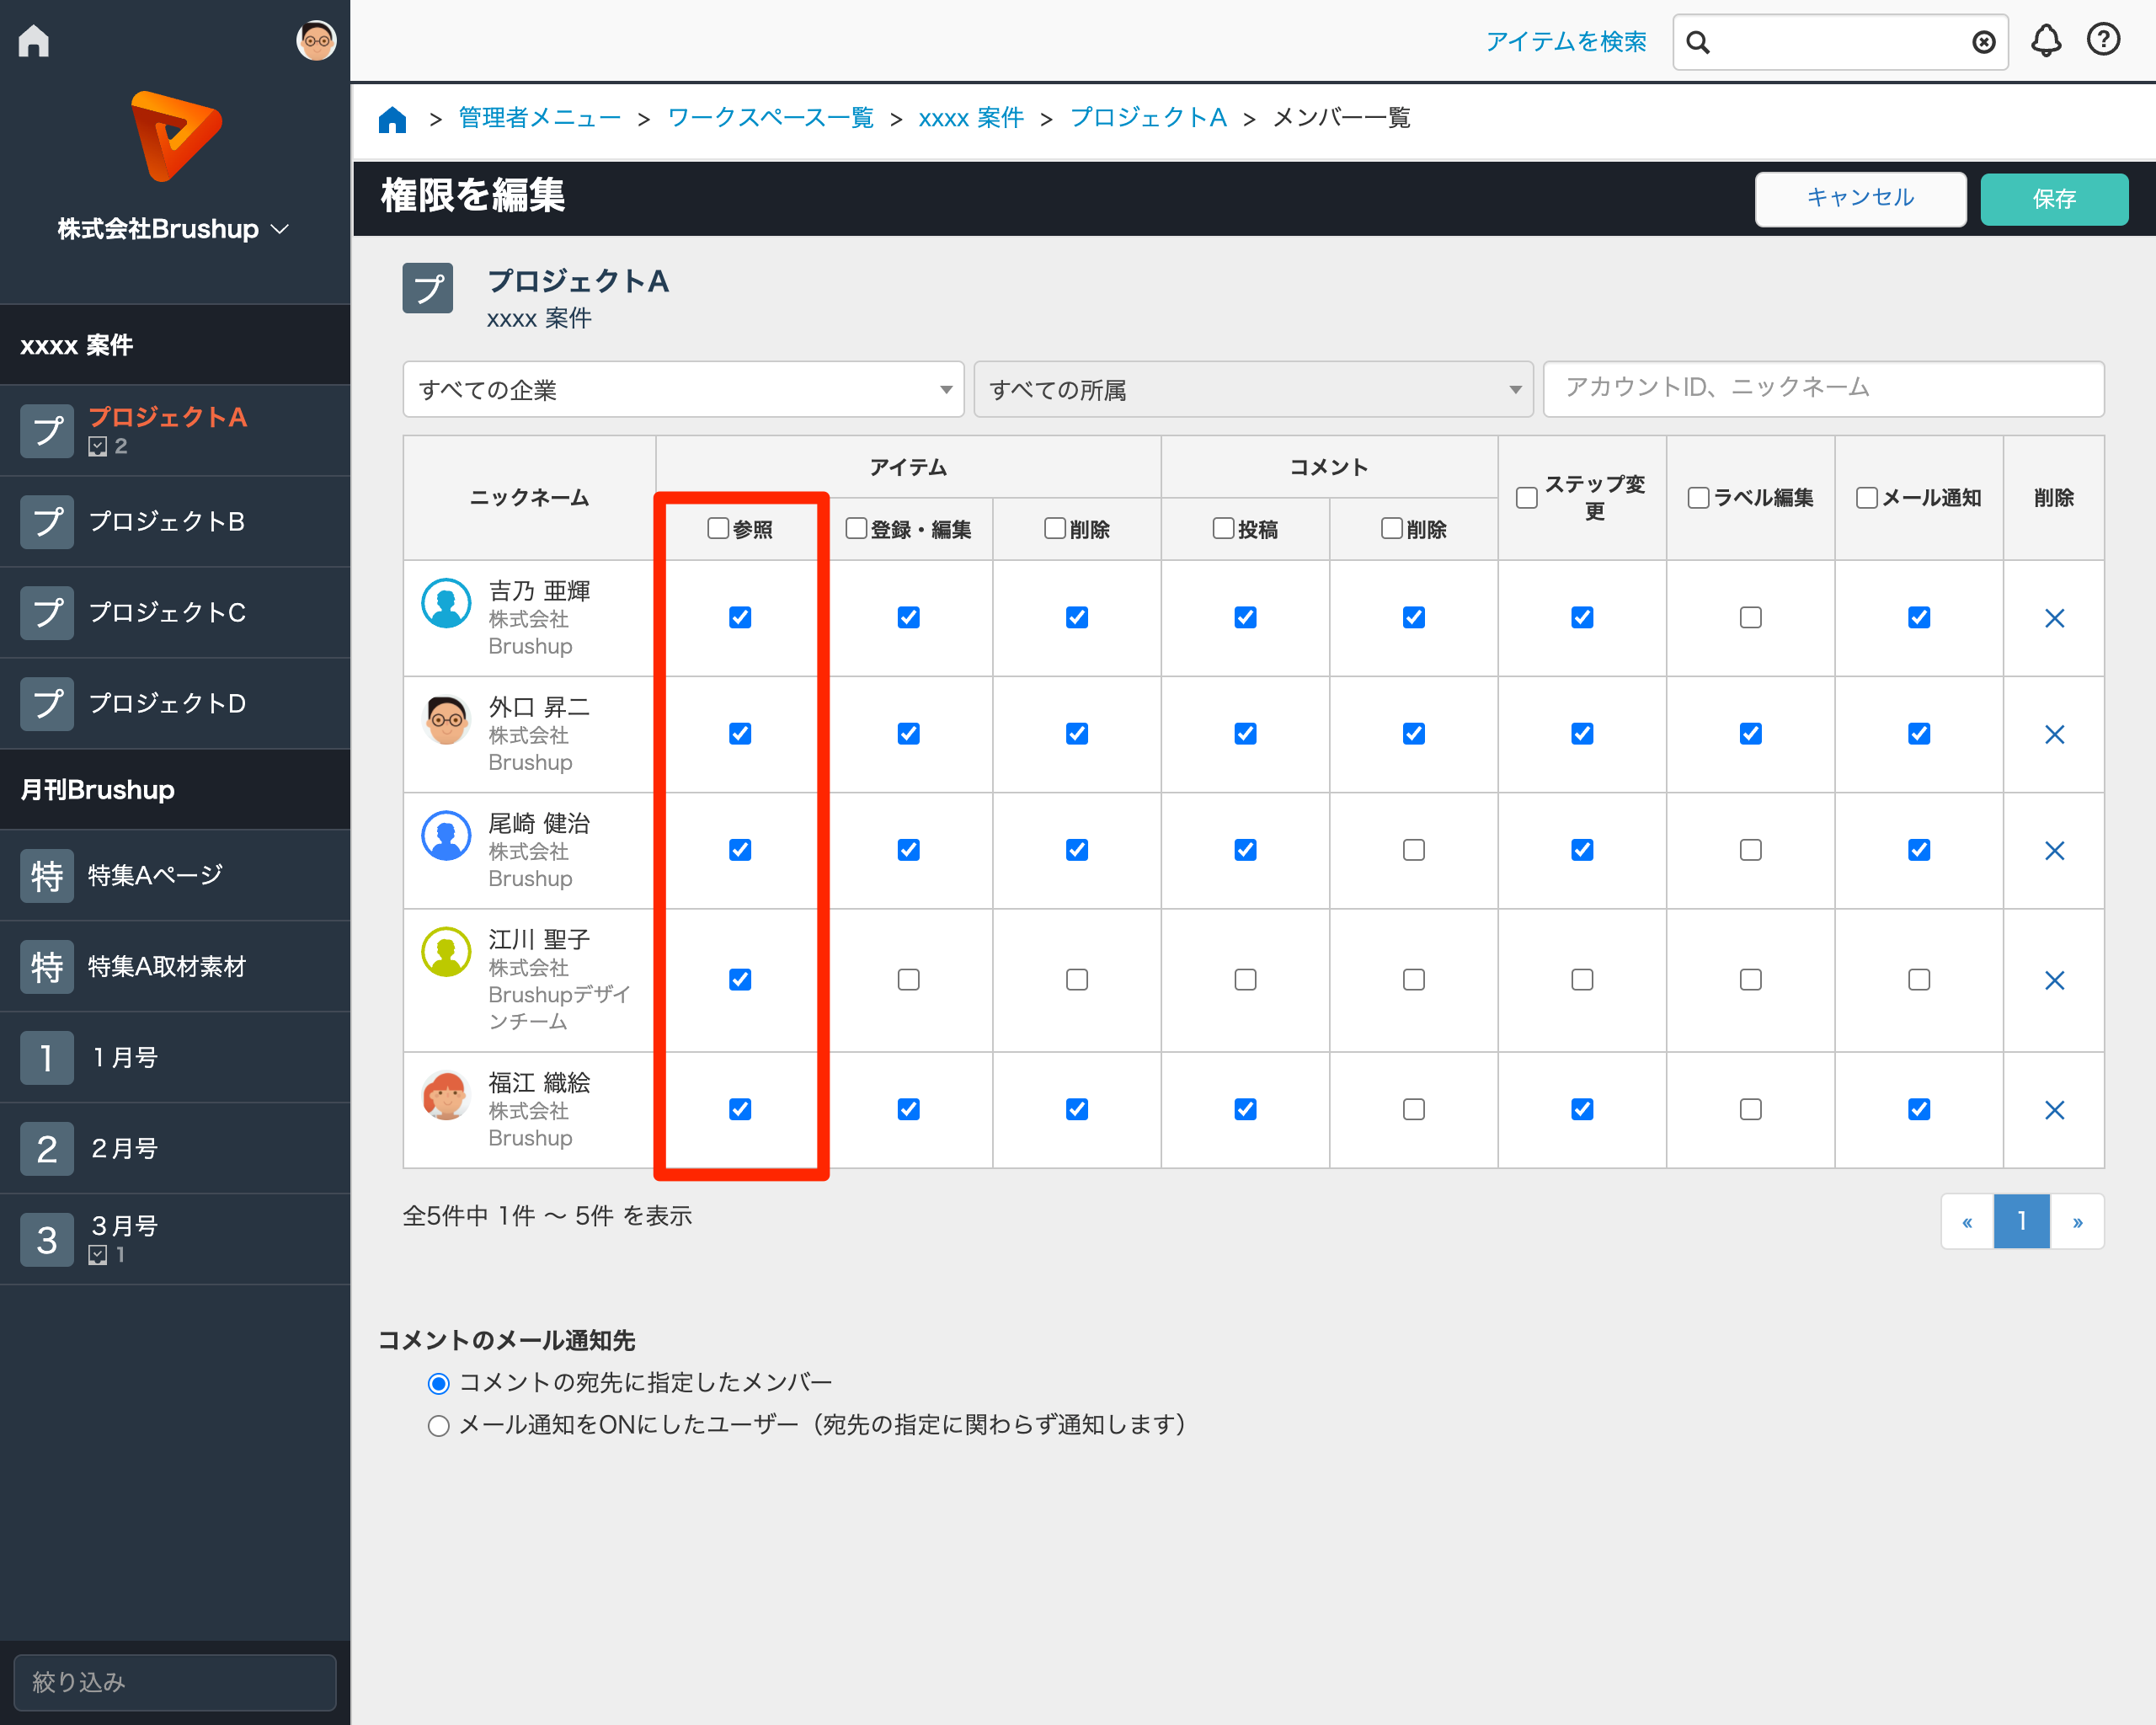The image size is (2156, 1725).
Task: Toggle ラベル編集 checkbox for 吉乃 亜輝
Action: click(1750, 618)
